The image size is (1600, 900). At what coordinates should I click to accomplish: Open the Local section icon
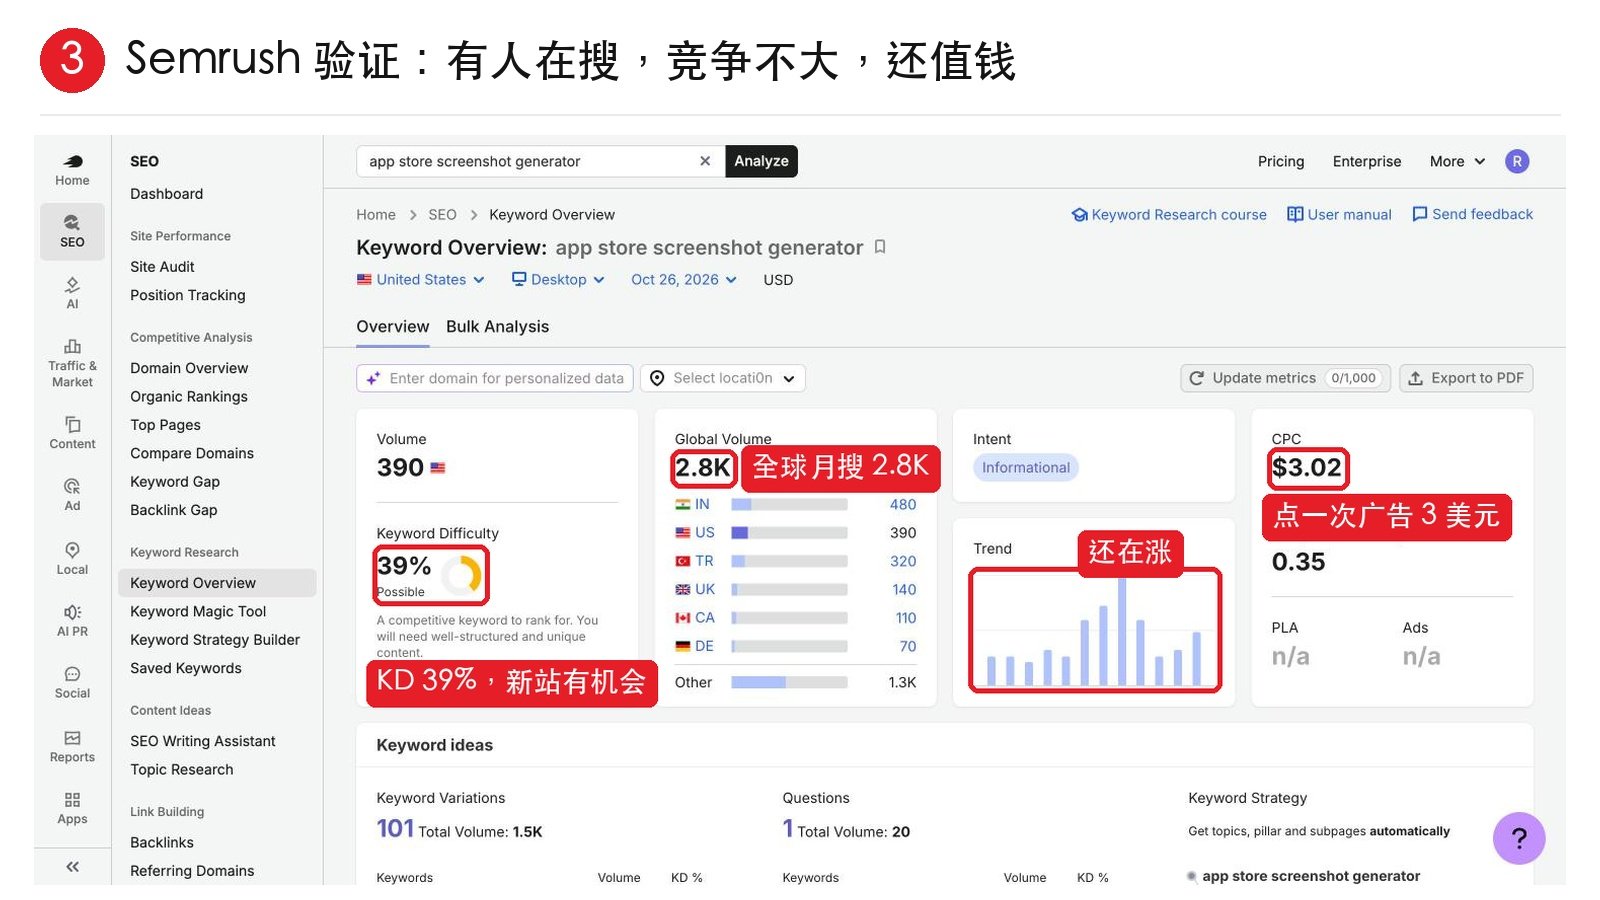(x=72, y=558)
